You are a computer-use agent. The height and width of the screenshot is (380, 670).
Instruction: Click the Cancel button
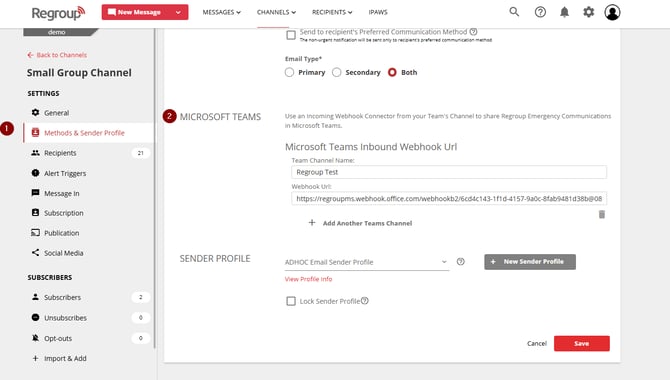tap(537, 343)
